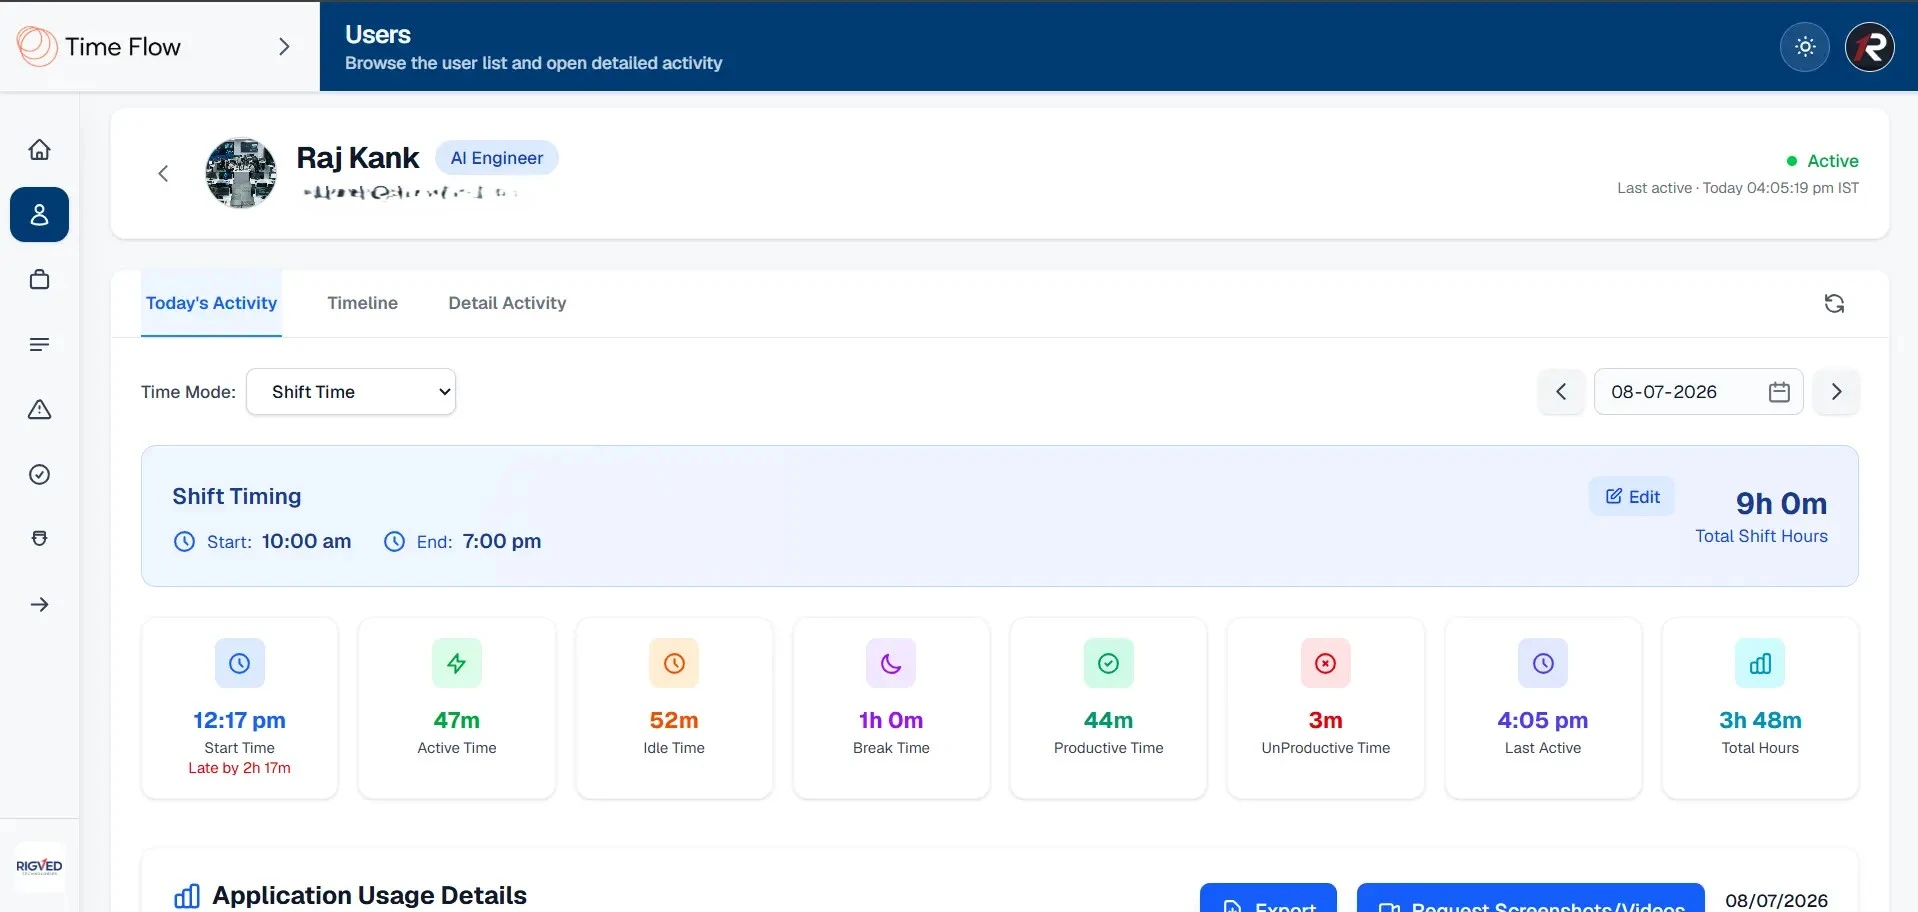Viewport: 1918px width, 912px height.
Task: Click the Rigved logo at sidebar bottom
Action: (x=39, y=866)
